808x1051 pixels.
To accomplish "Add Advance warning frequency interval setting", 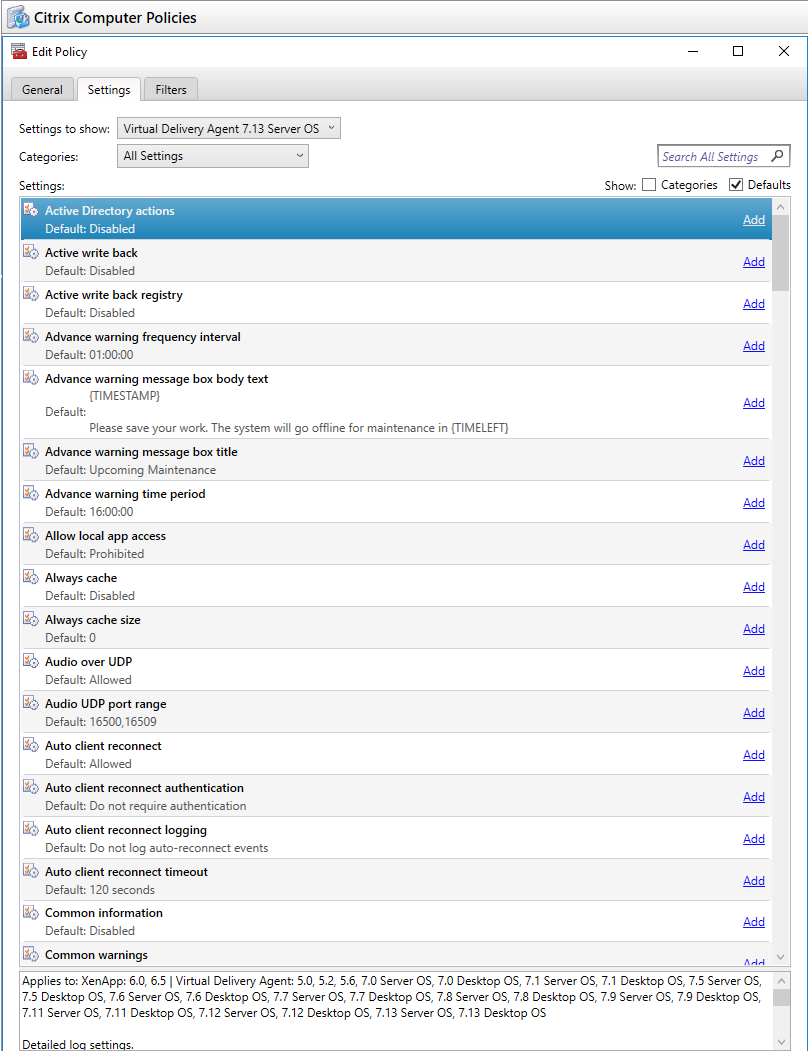I will pyautogui.click(x=754, y=346).
